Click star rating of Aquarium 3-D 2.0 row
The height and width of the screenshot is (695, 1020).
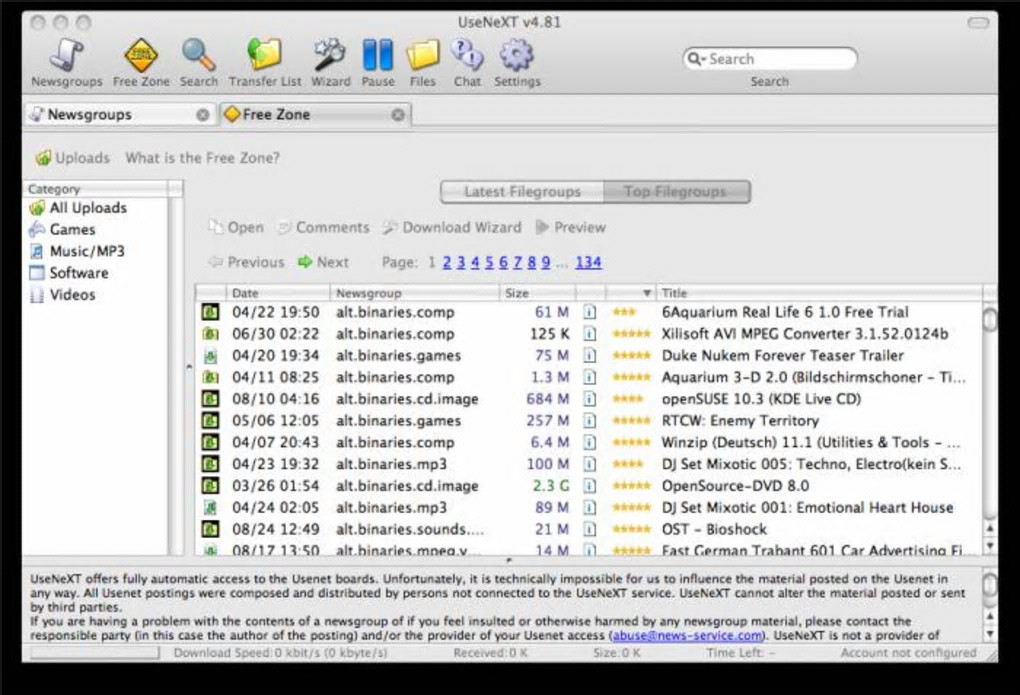click(631, 377)
